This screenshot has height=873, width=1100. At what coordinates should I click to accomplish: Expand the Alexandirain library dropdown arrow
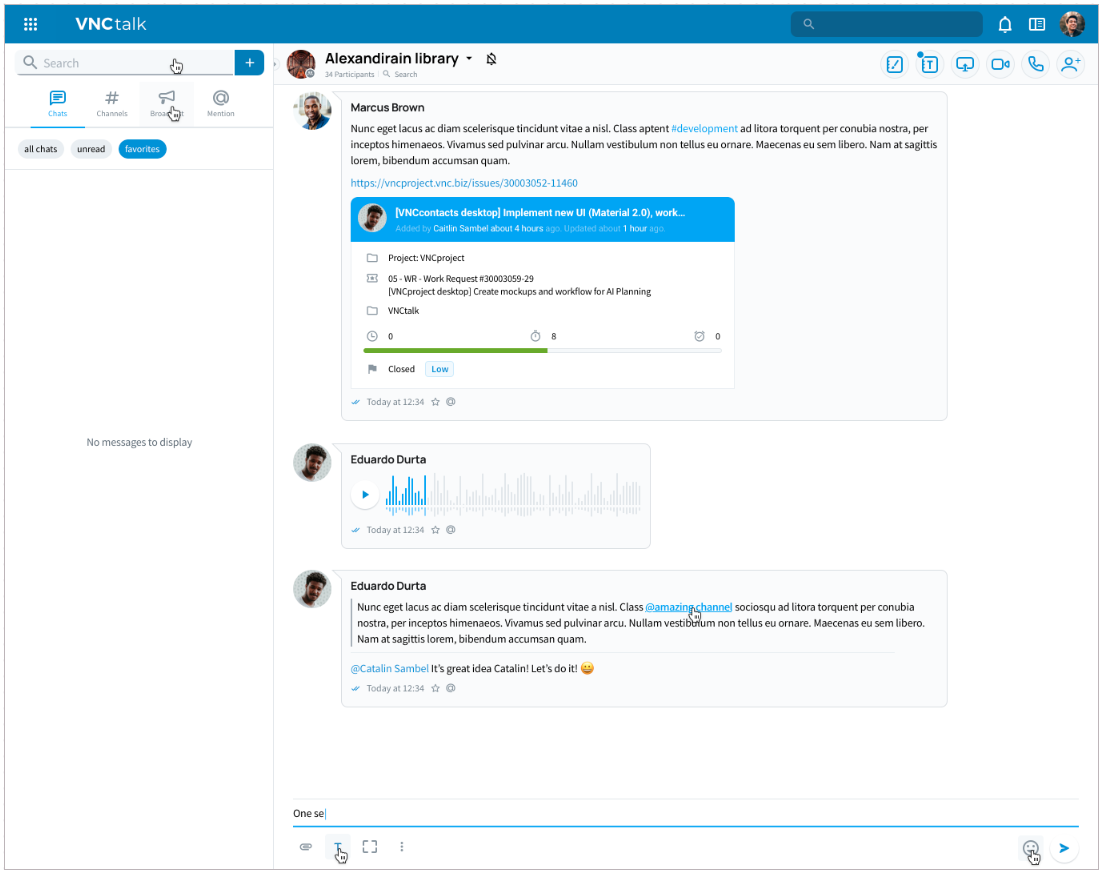click(469, 59)
